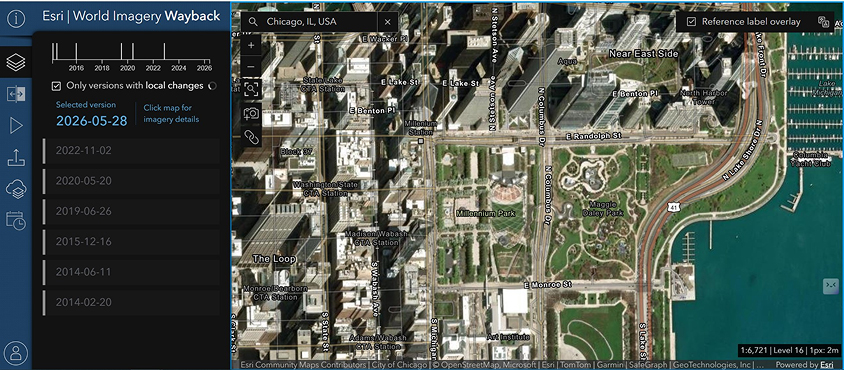The image size is (844, 370).
Task: Select the 2020-05-20 imagery version
Action: pyautogui.click(x=132, y=181)
